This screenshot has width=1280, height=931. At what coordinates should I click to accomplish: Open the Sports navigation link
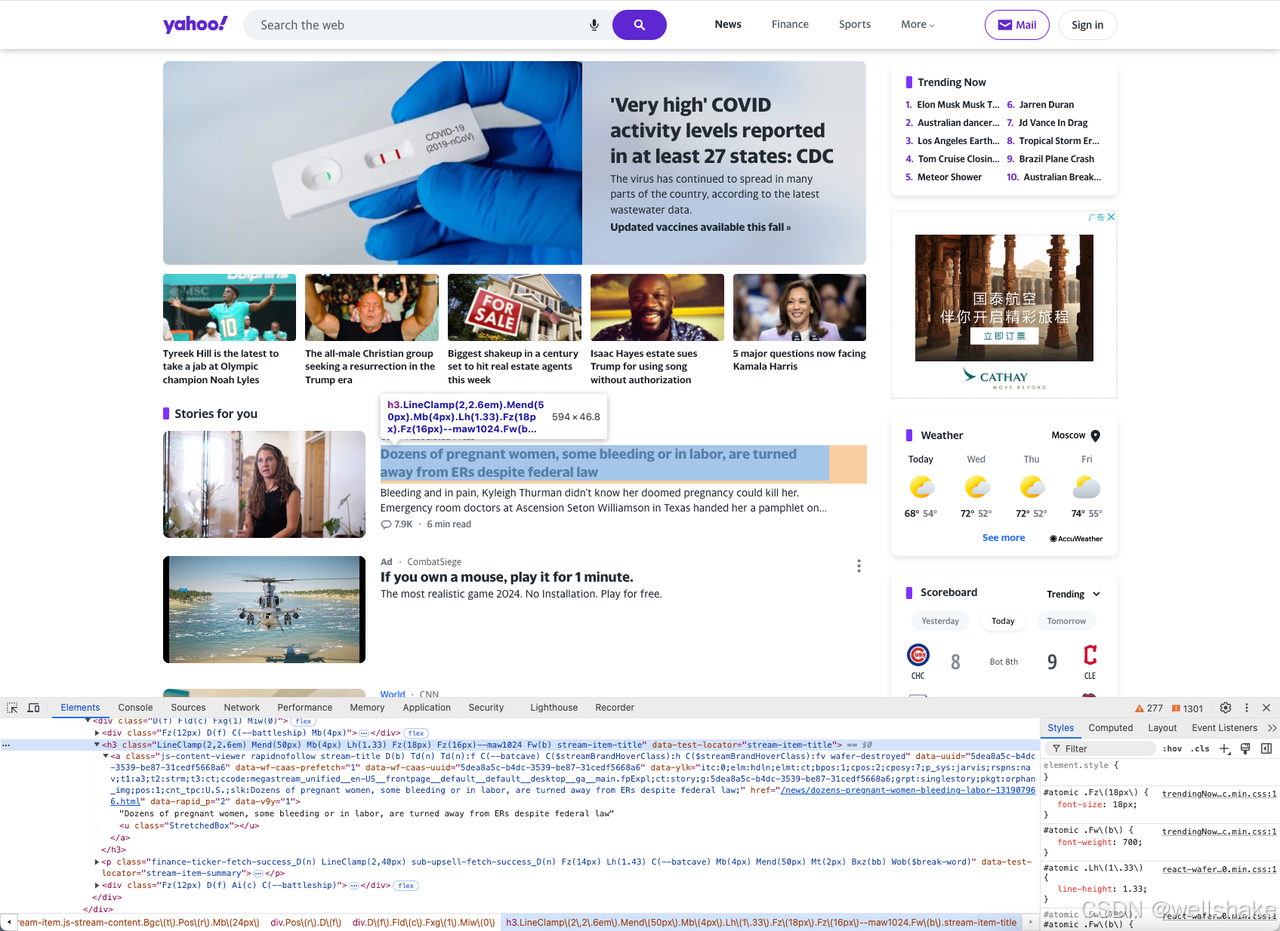pyautogui.click(x=855, y=24)
